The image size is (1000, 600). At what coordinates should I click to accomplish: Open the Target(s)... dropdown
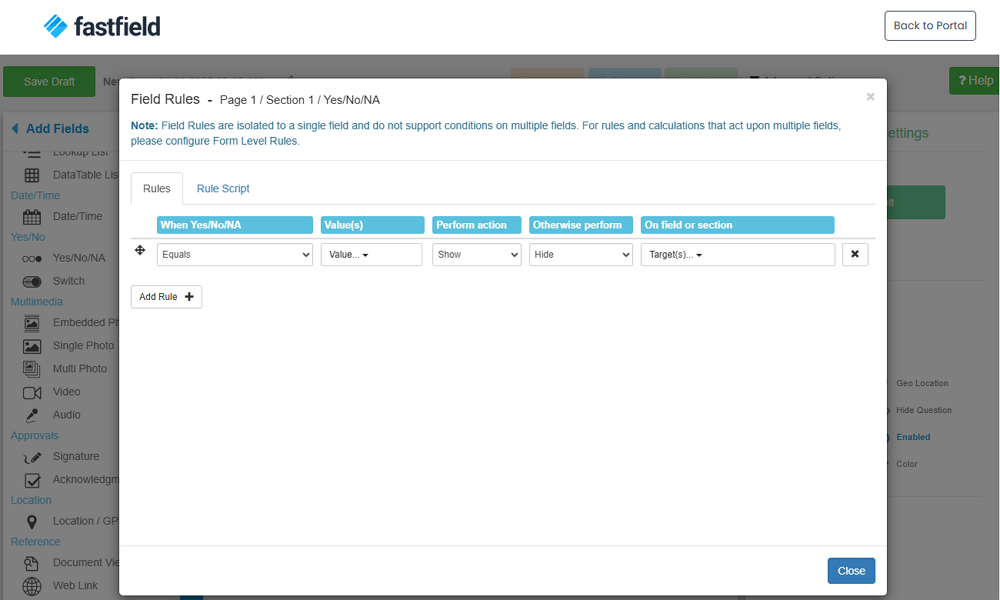(737, 254)
